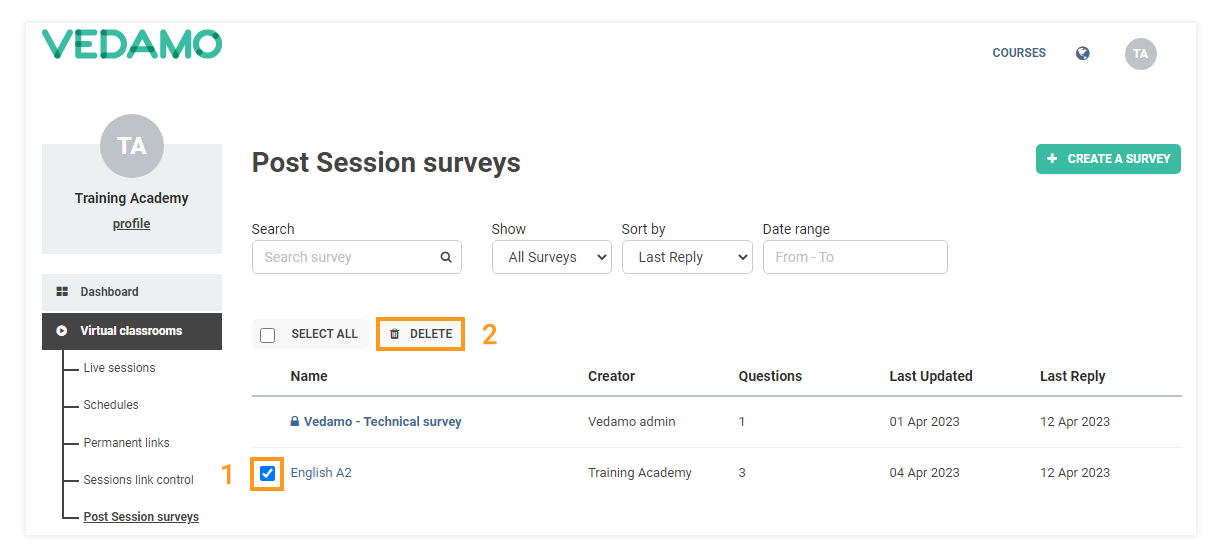Click the Questions column header
The height and width of the screenshot is (558, 1222).
(770, 377)
